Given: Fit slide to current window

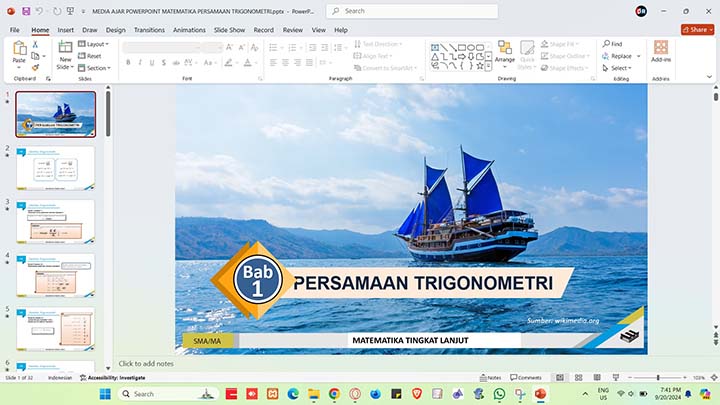Looking at the screenshot, I should click(x=714, y=377).
